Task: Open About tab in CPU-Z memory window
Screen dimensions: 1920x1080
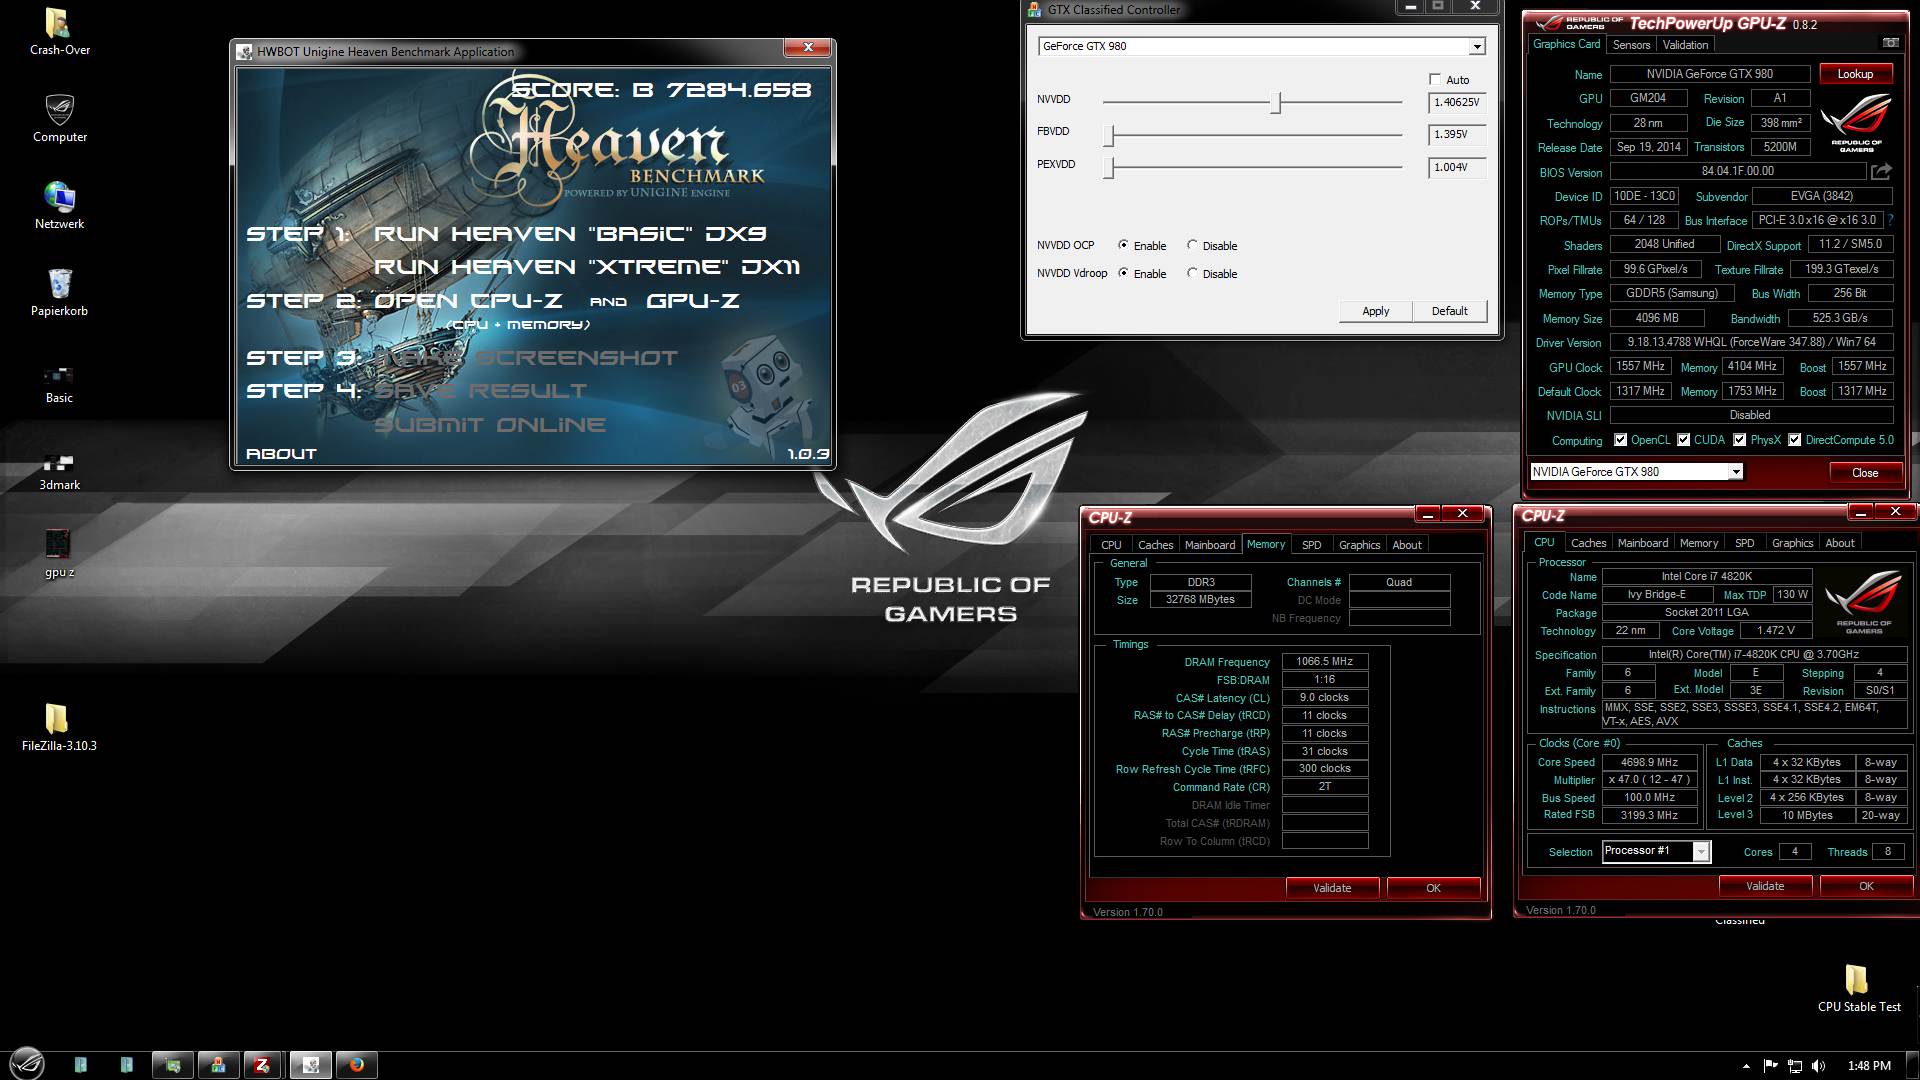Action: coord(1406,545)
